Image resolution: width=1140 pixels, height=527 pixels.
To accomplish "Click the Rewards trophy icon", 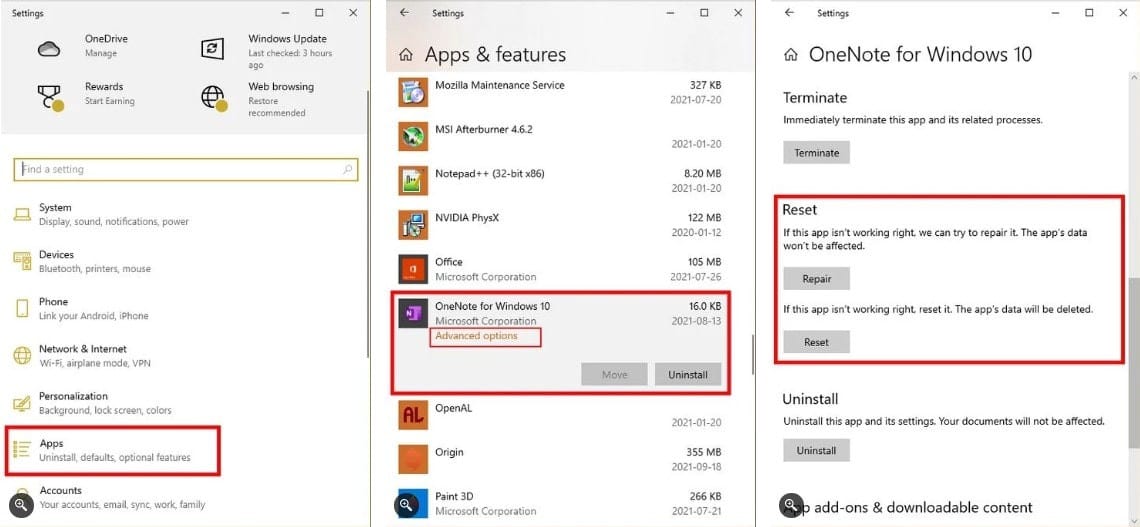I will 49,97.
